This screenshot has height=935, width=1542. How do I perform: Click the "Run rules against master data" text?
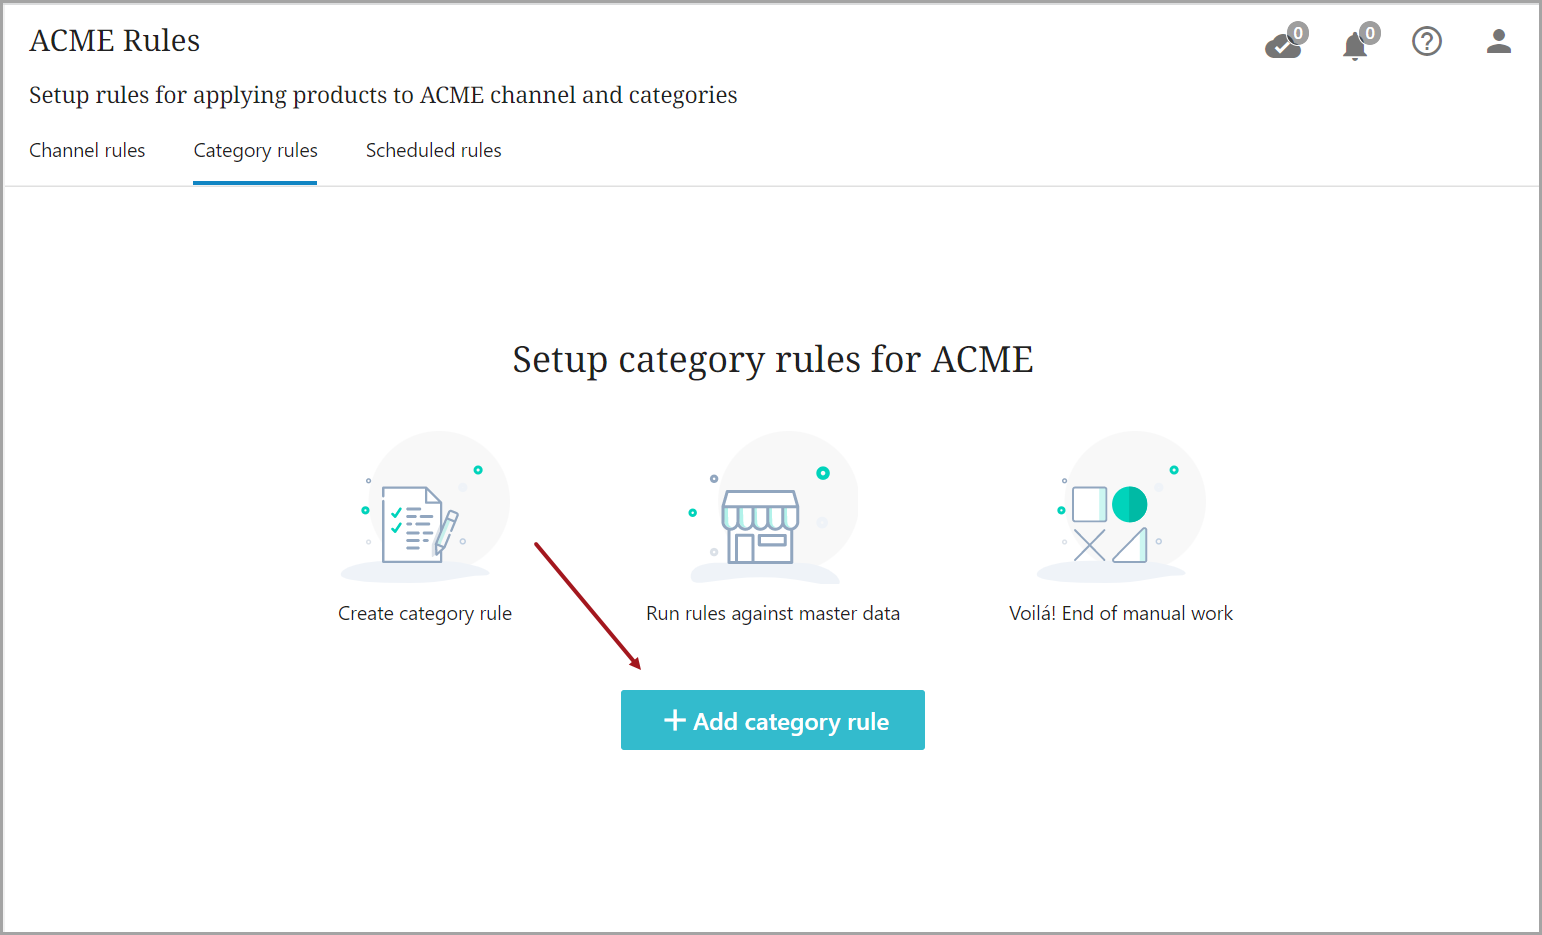[x=773, y=613]
